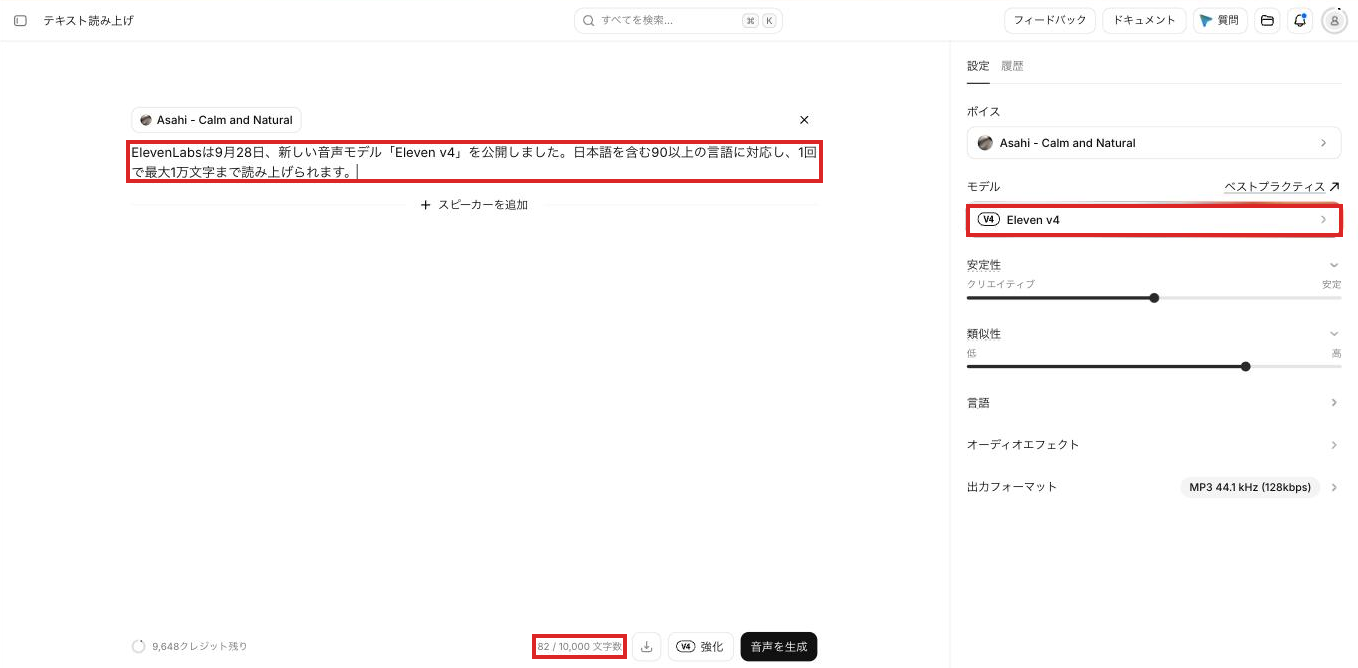Click the V4 強化 enhance button
The width and height of the screenshot is (1358, 668).
(701, 647)
